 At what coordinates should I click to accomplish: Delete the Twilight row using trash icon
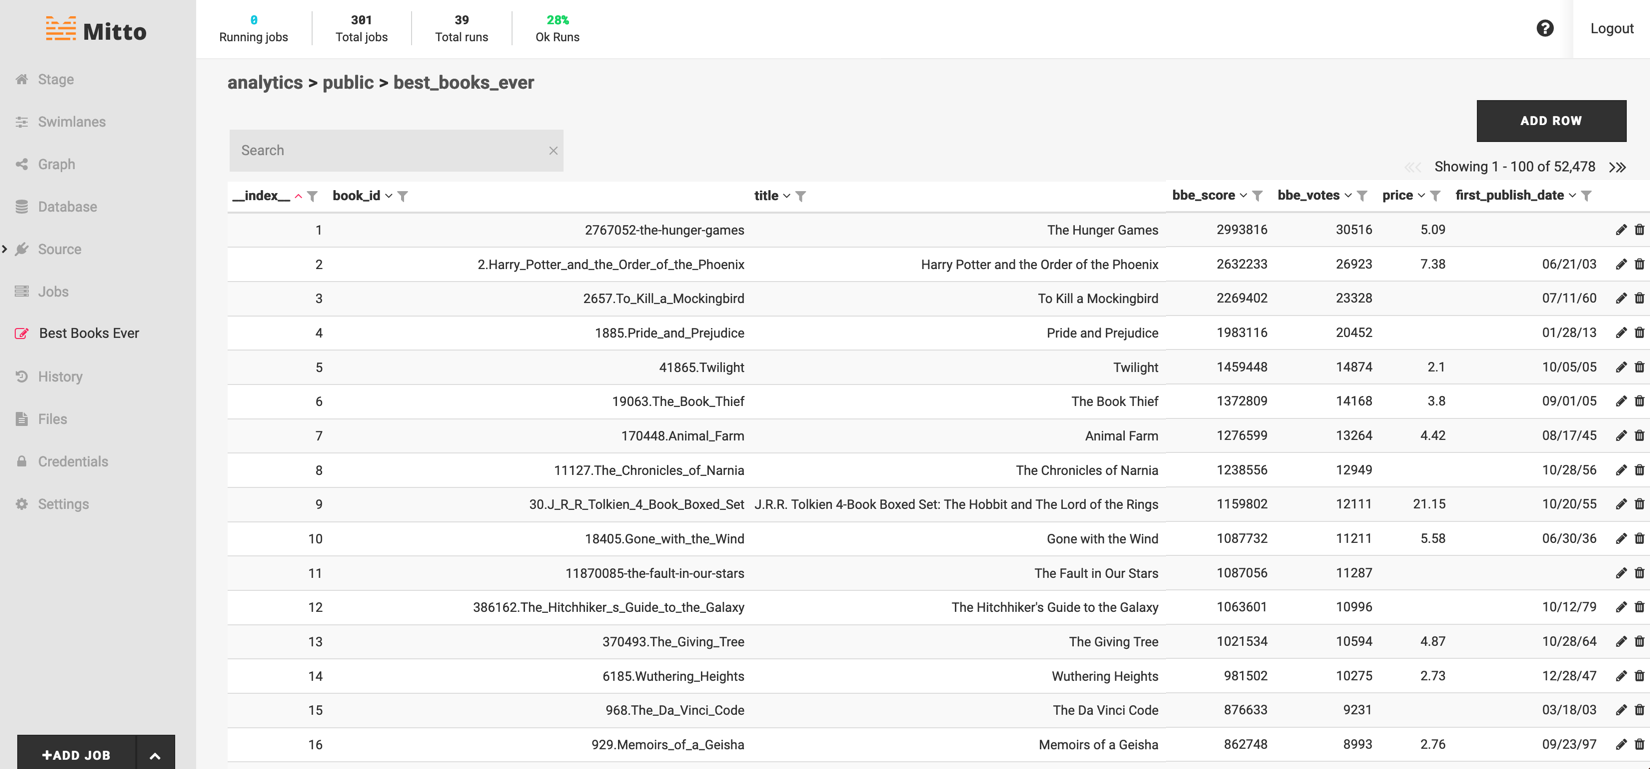coord(1639,367)
